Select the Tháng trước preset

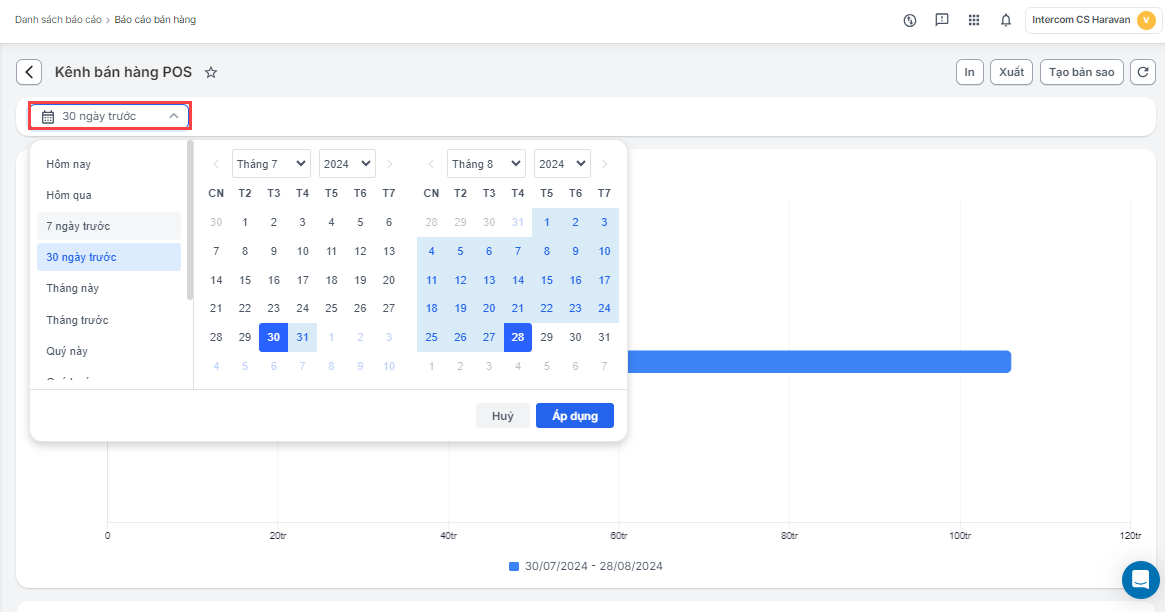click(77, 320)
